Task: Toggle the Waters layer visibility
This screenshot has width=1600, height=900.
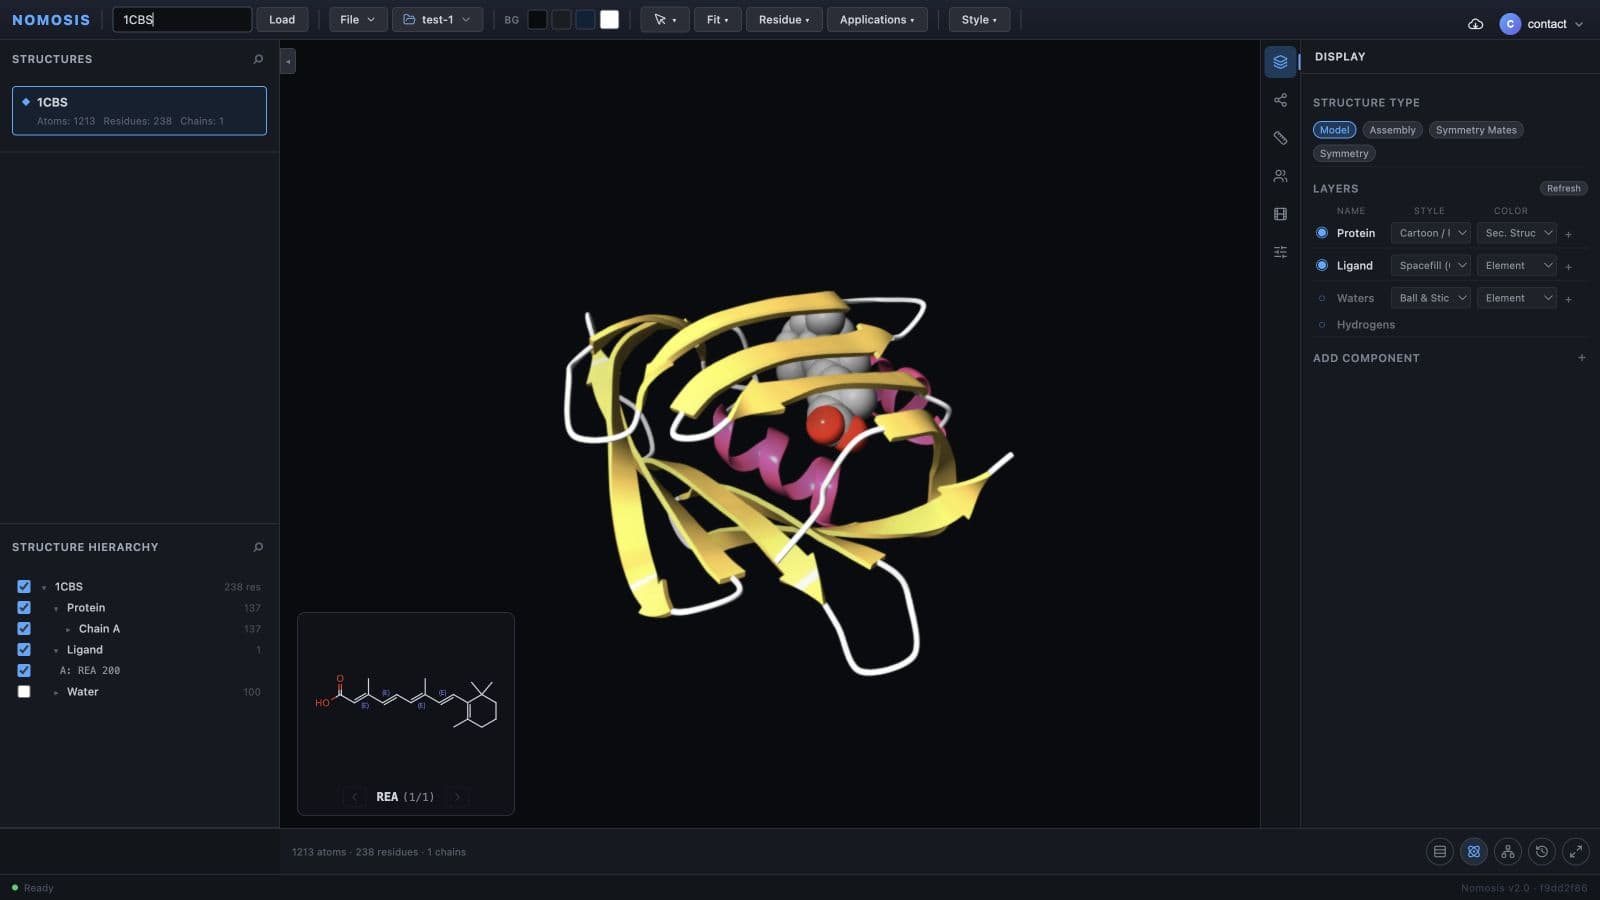Action: click(1322, 298)
